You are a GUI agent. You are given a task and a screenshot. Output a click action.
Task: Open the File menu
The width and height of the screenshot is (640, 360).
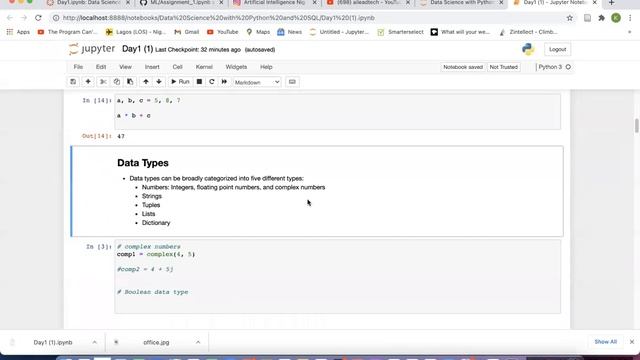pos(78,67)
